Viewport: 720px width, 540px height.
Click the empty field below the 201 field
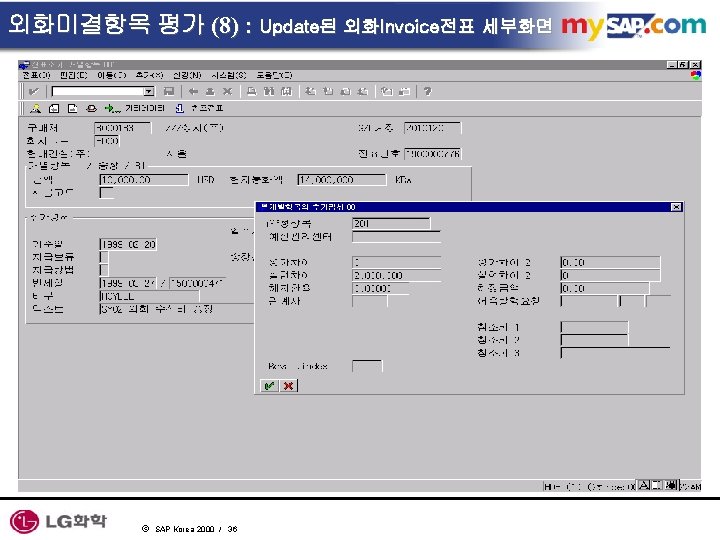[x=396, y=237]
